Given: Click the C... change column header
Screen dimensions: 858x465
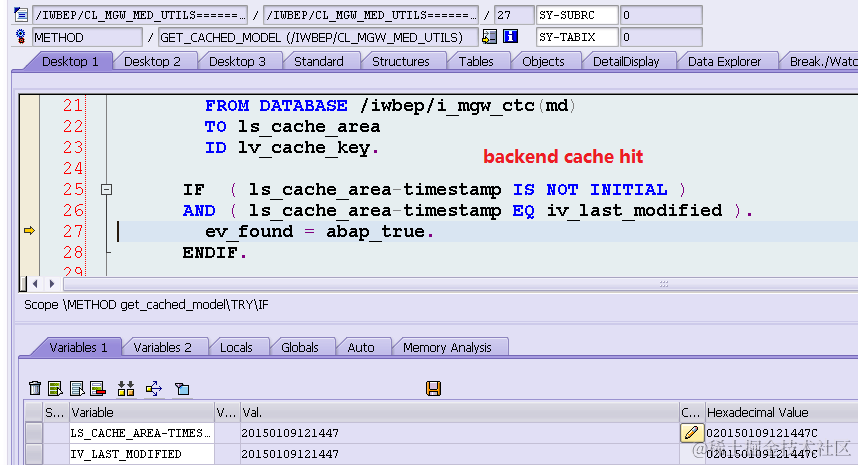Looking at the screenshot, I should (691, 412).
